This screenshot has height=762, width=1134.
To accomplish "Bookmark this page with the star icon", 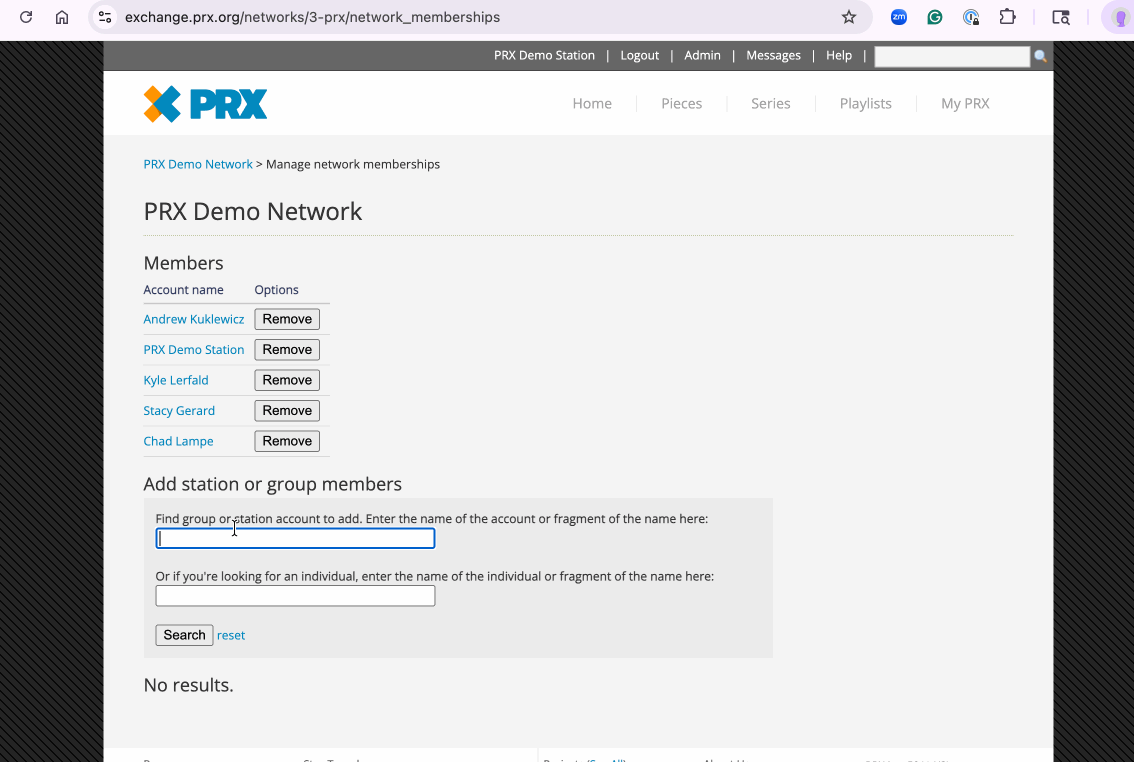I will point(849,17).
